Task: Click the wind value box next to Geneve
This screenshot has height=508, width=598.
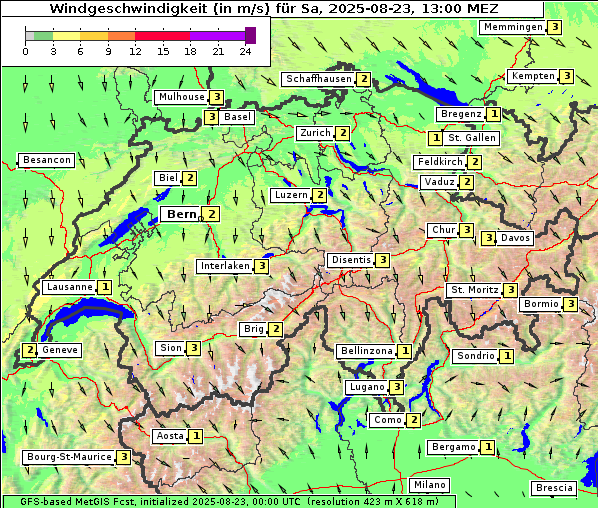Action: click(x=29, y=350)
